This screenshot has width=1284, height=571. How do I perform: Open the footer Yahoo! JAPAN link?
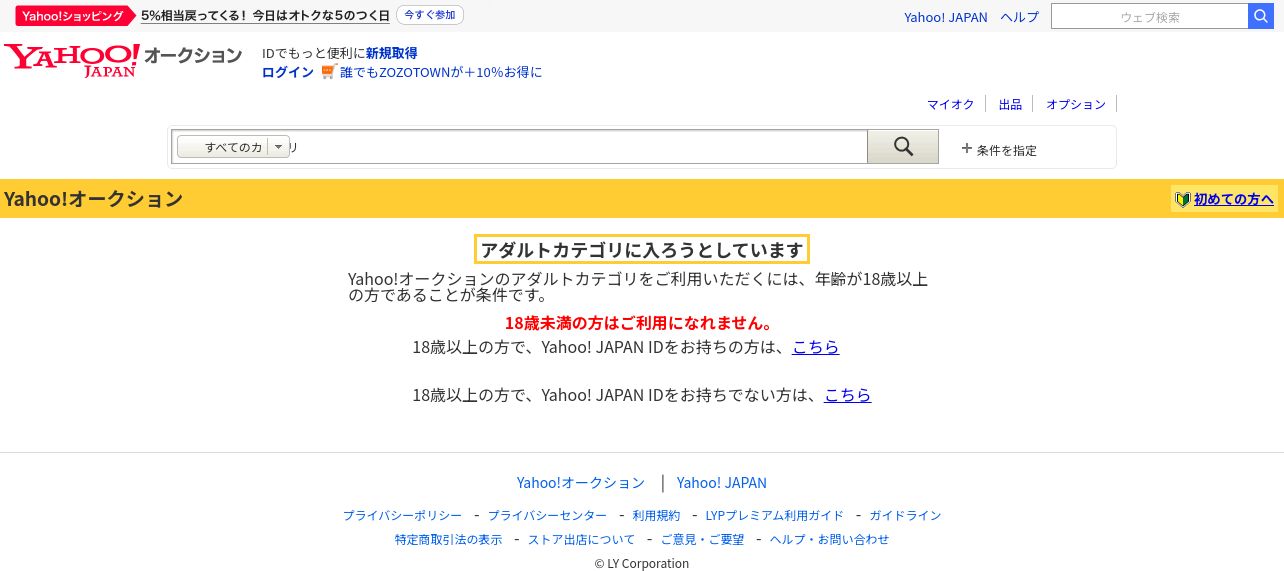[722, 482]
